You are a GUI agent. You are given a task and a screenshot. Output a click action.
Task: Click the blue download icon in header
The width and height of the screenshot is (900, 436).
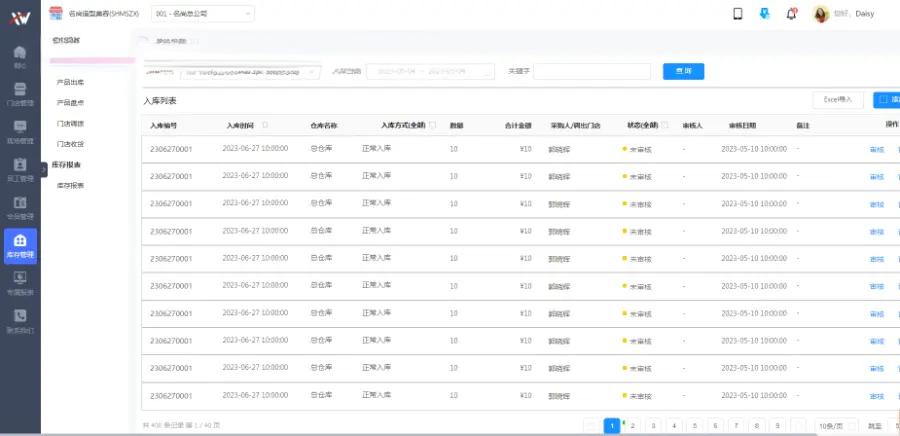(x=765, y=14)
